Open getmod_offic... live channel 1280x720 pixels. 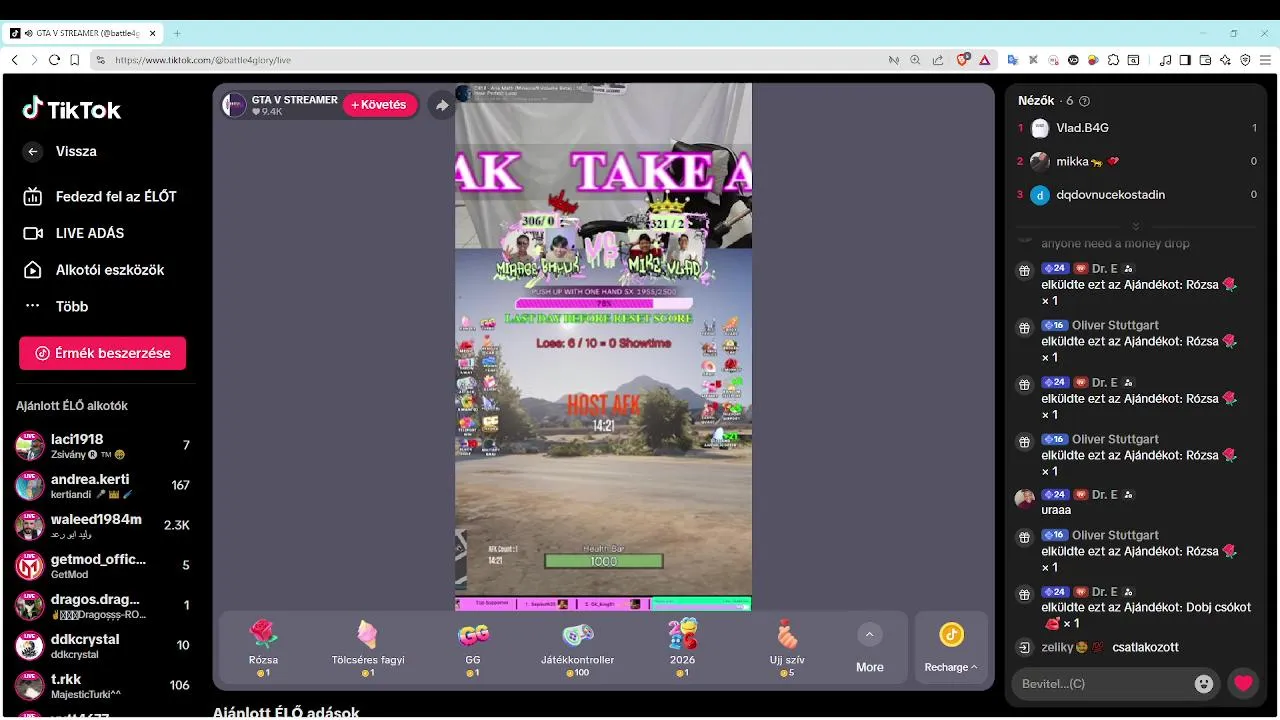102,566
